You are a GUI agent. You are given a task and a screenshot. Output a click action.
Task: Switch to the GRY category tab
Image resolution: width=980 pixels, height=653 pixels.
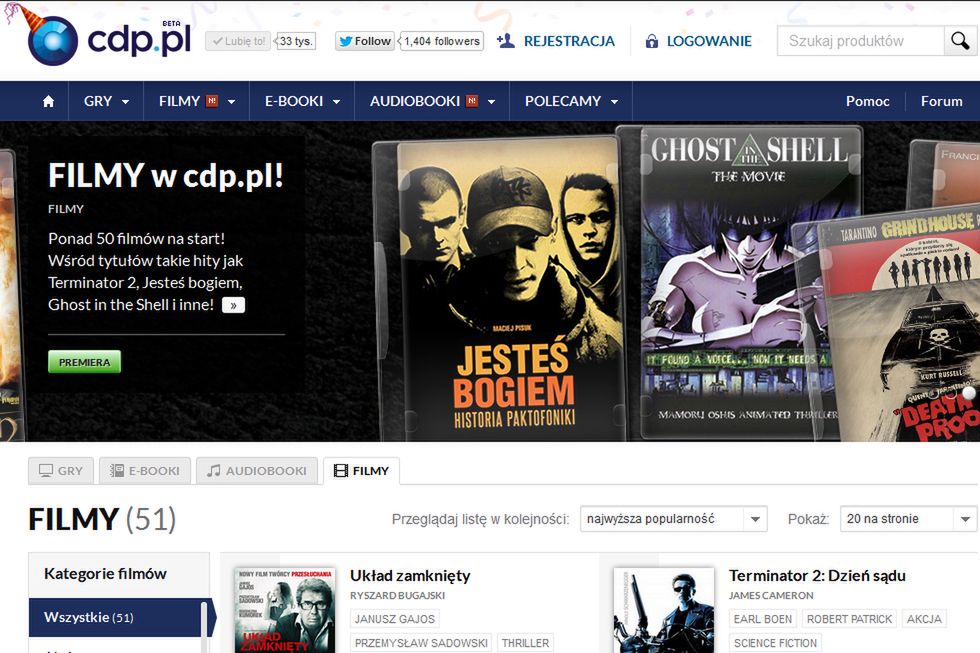[x=61, y=471]
